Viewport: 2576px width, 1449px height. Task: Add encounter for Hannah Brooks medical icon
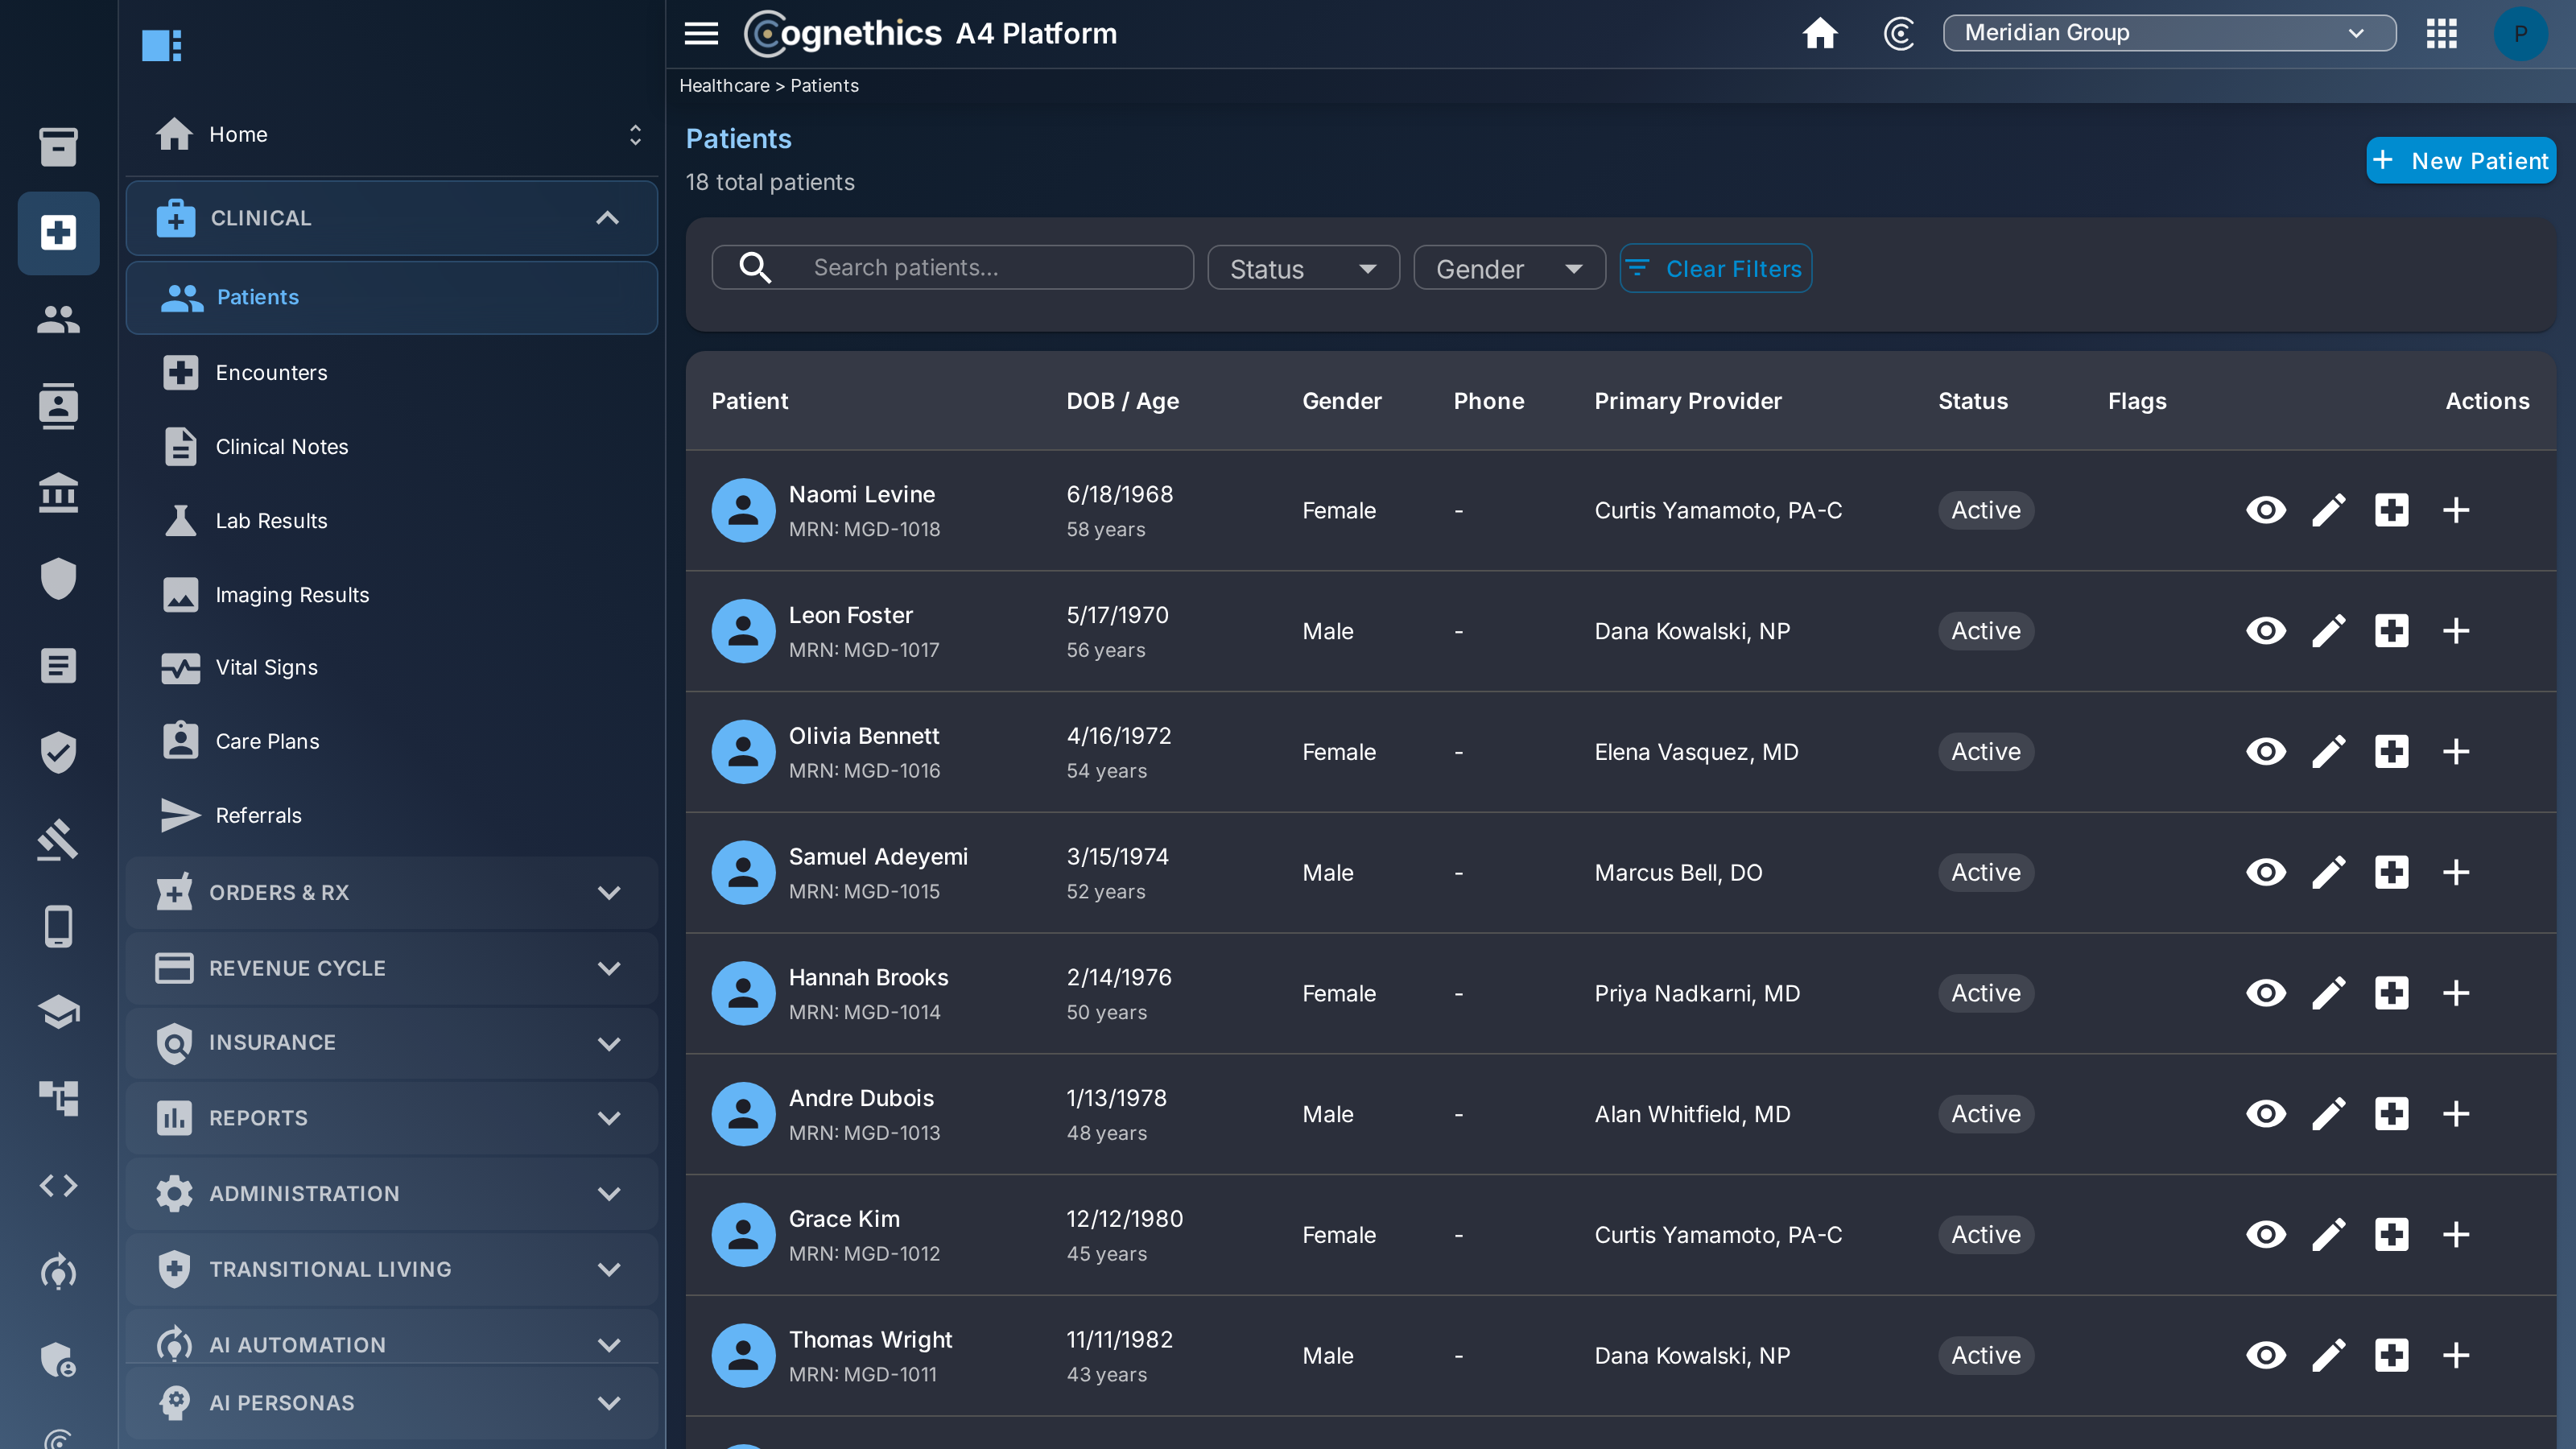2391,993
